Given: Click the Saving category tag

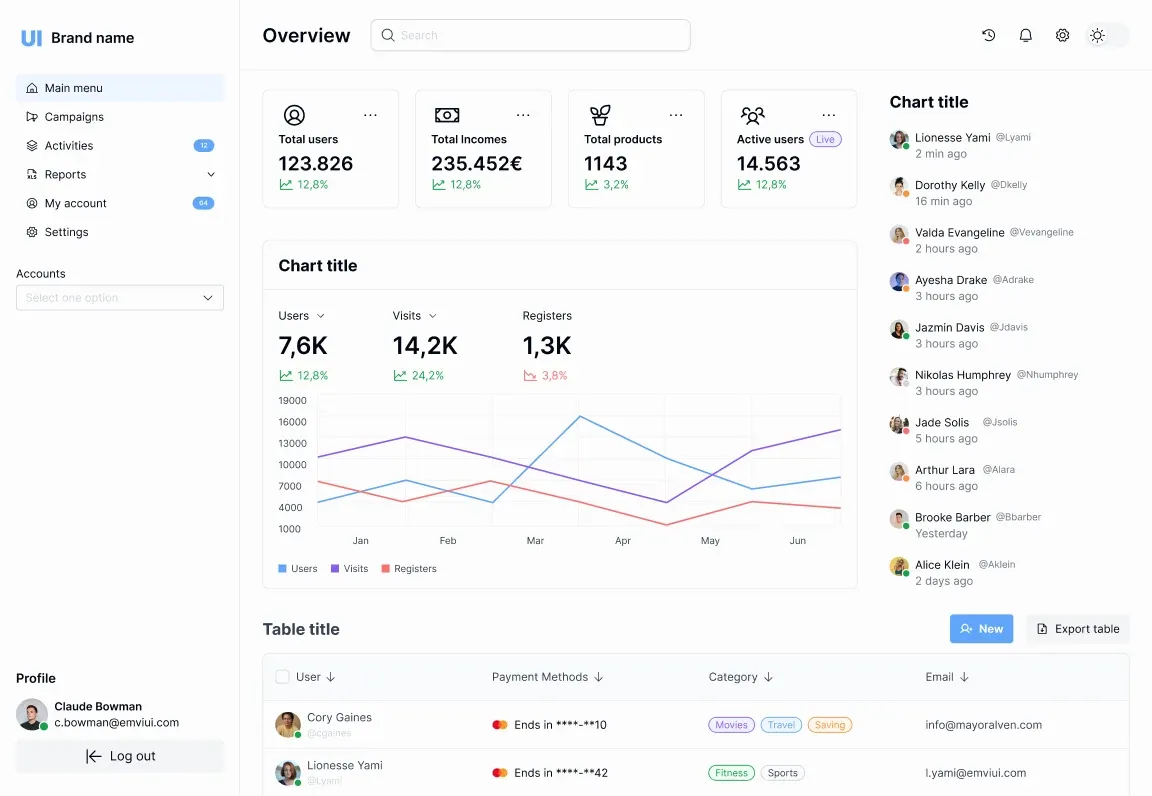Looking at the screenshot, I should (829, 725).
